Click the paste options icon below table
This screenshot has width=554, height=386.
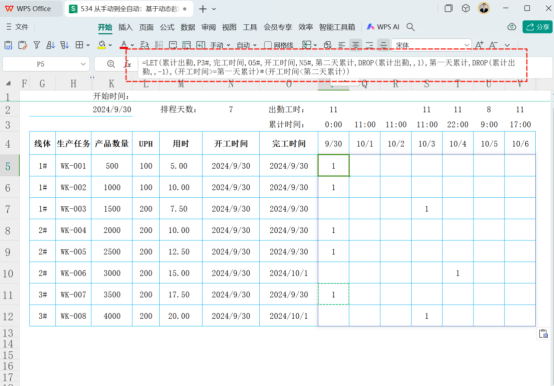pyautogui.click(x=543, y=333)
